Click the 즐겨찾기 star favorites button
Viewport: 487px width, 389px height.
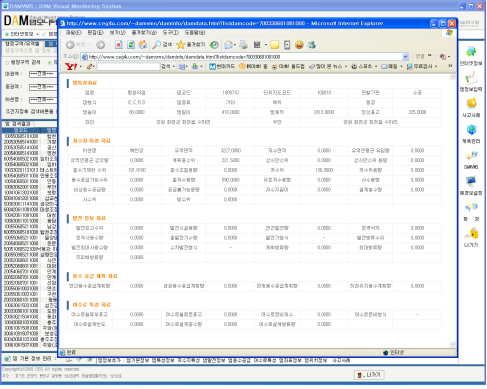191,44
